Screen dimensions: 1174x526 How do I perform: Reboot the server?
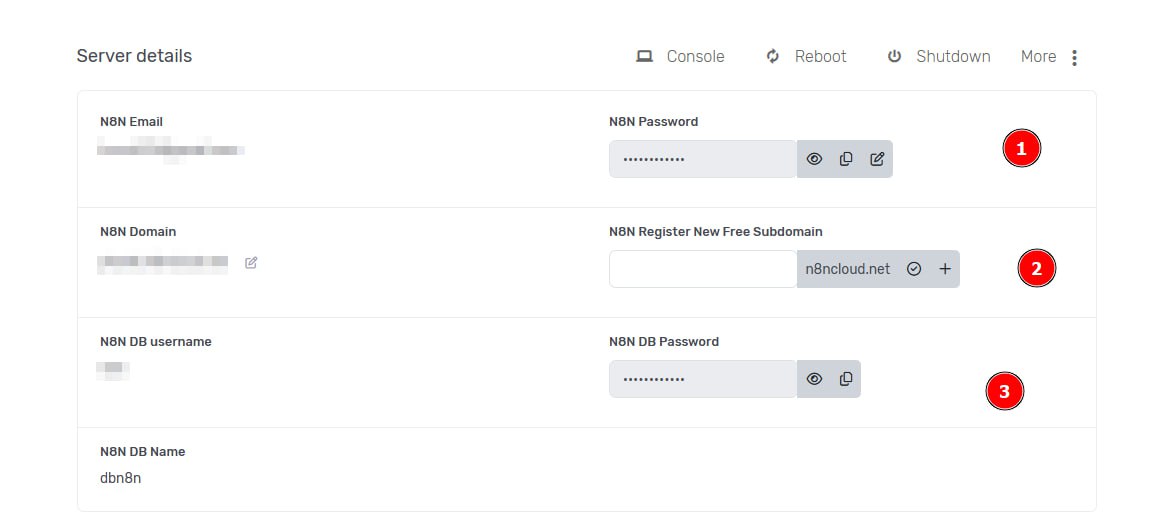806,57
